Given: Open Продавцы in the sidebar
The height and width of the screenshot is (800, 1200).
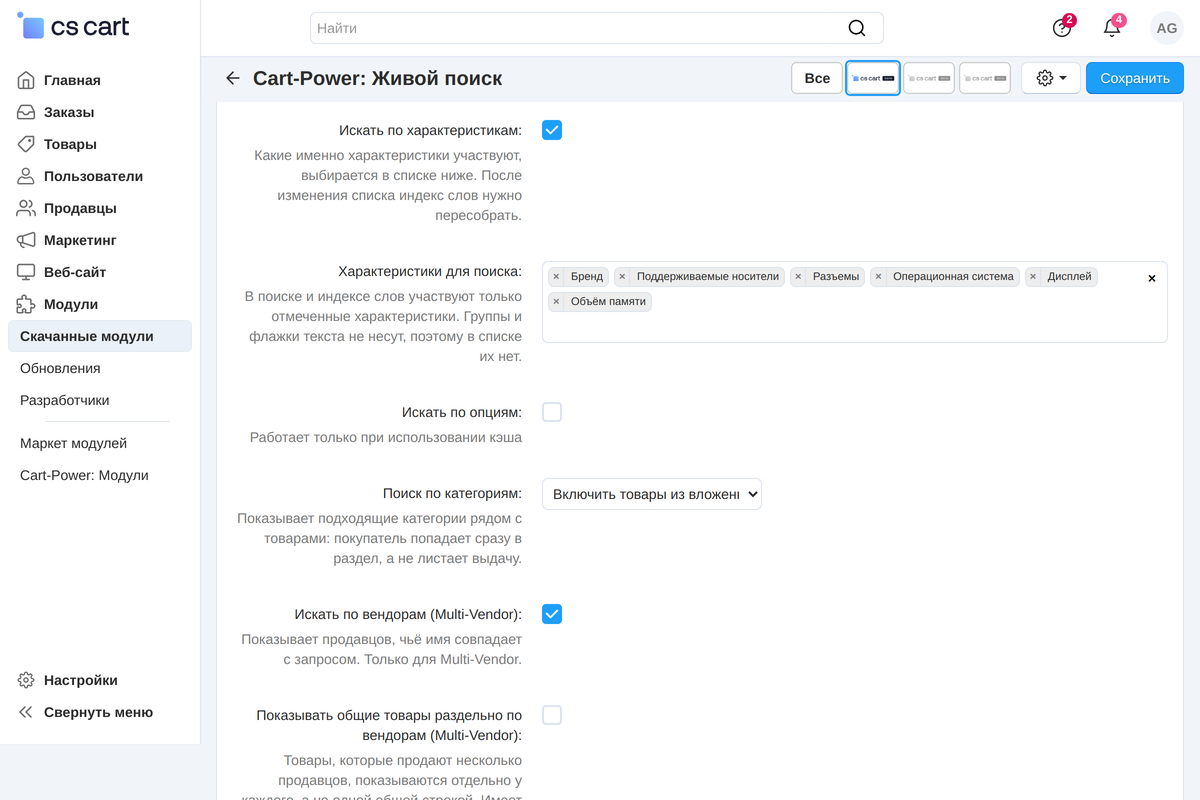Looking at the screenshot, I should click(x=80, y=208).
